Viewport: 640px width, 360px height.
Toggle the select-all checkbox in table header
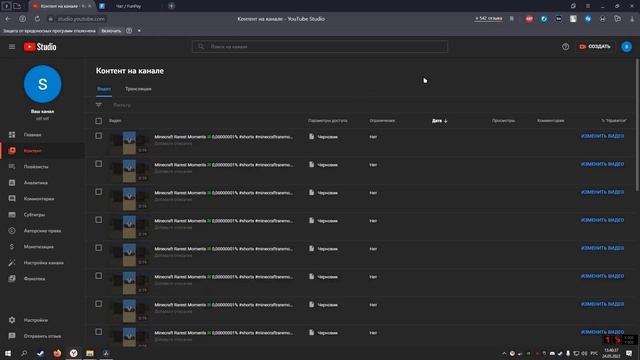click(x=99, y=121)
